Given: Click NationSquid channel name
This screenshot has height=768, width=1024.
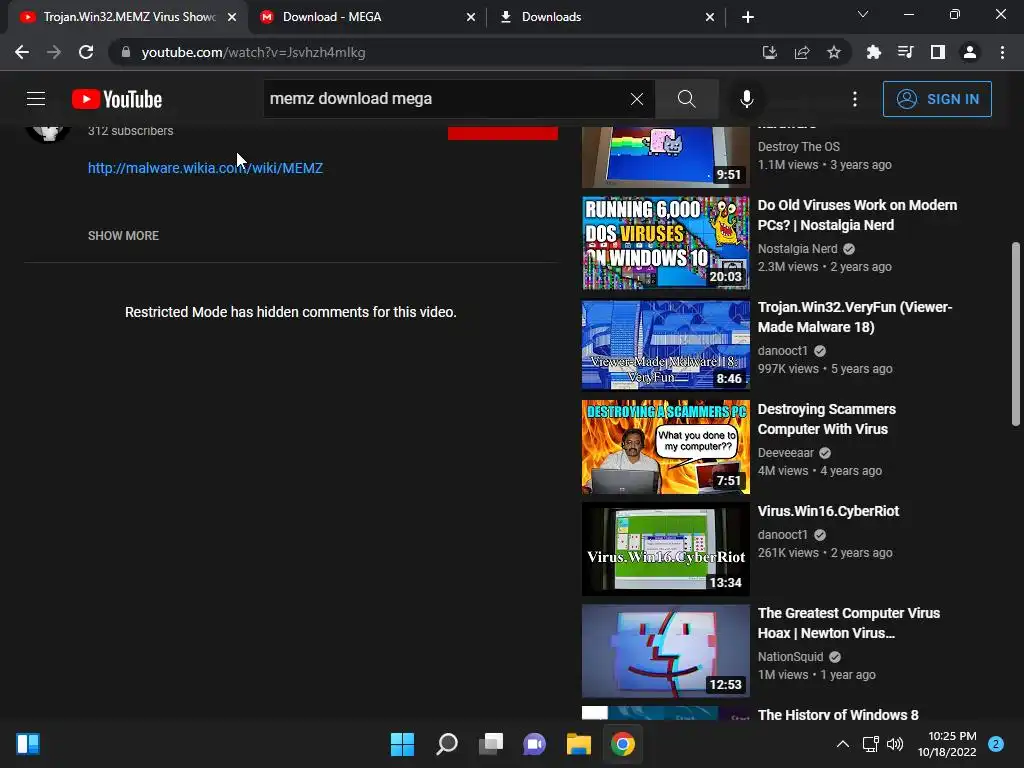Looking at the screenshot, I should pos(790,657).
